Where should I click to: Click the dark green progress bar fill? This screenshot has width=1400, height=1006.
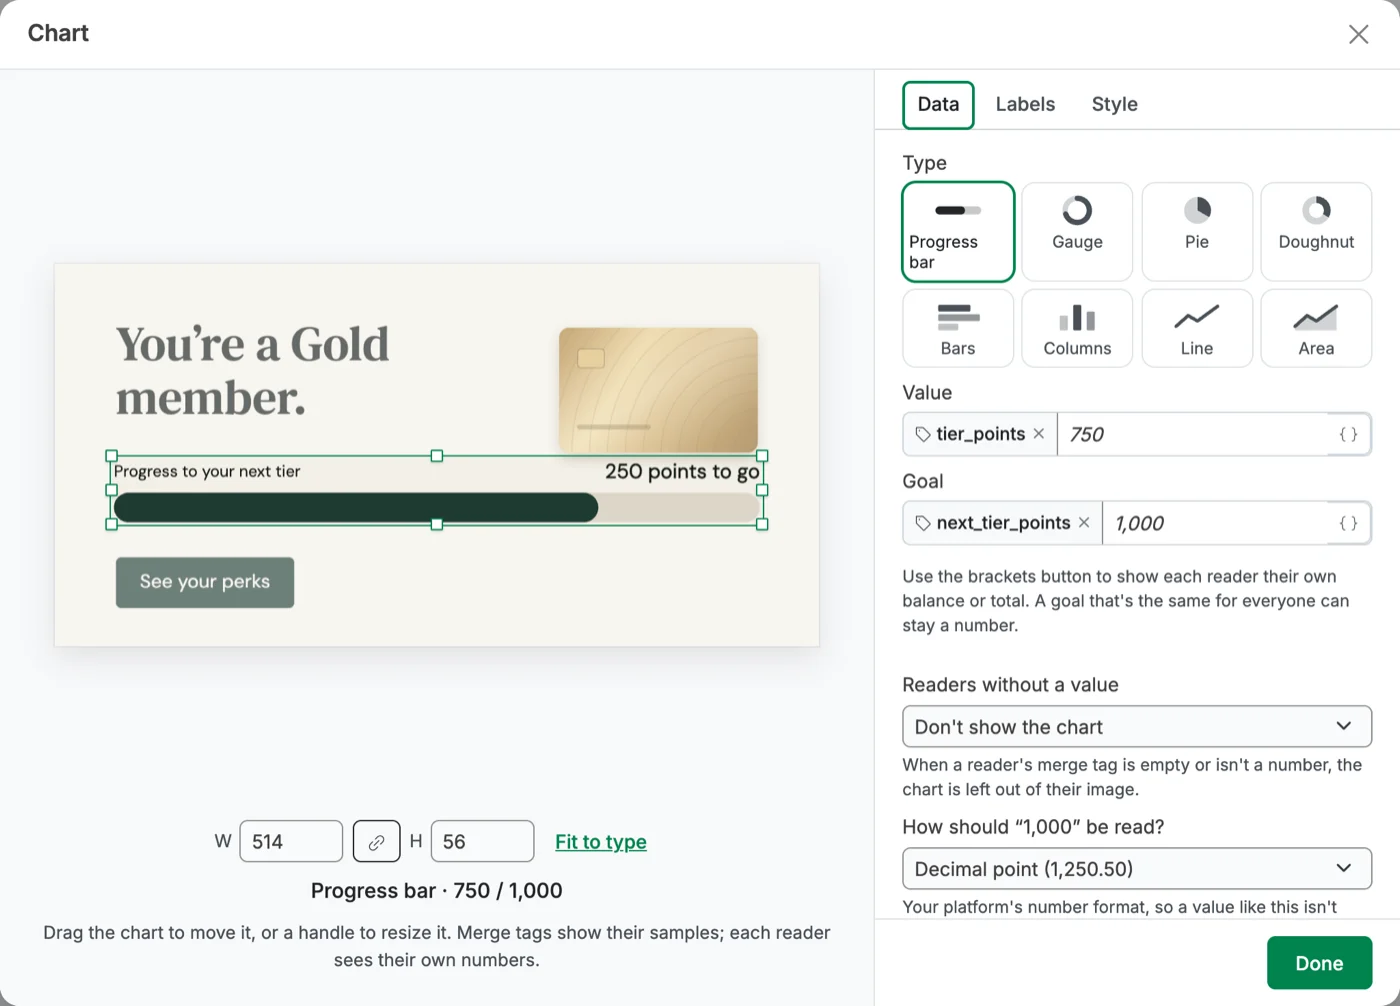(x=356, y=508)
